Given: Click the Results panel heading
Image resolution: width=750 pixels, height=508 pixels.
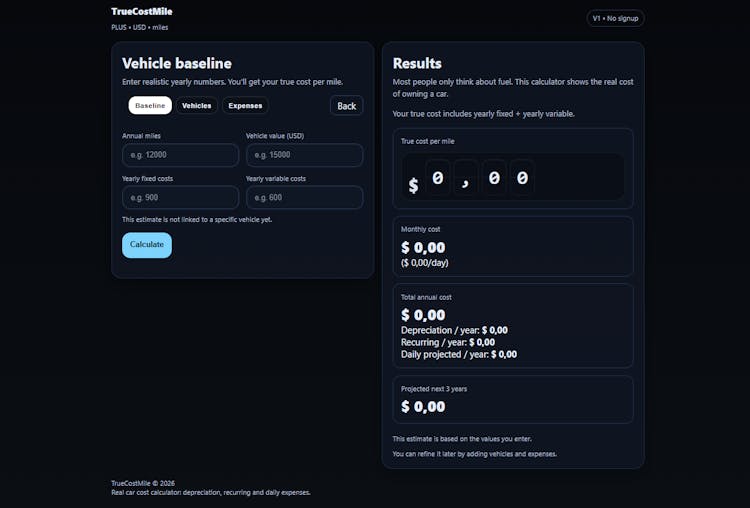Looking at the screenshot, I should tap(417, 63).
